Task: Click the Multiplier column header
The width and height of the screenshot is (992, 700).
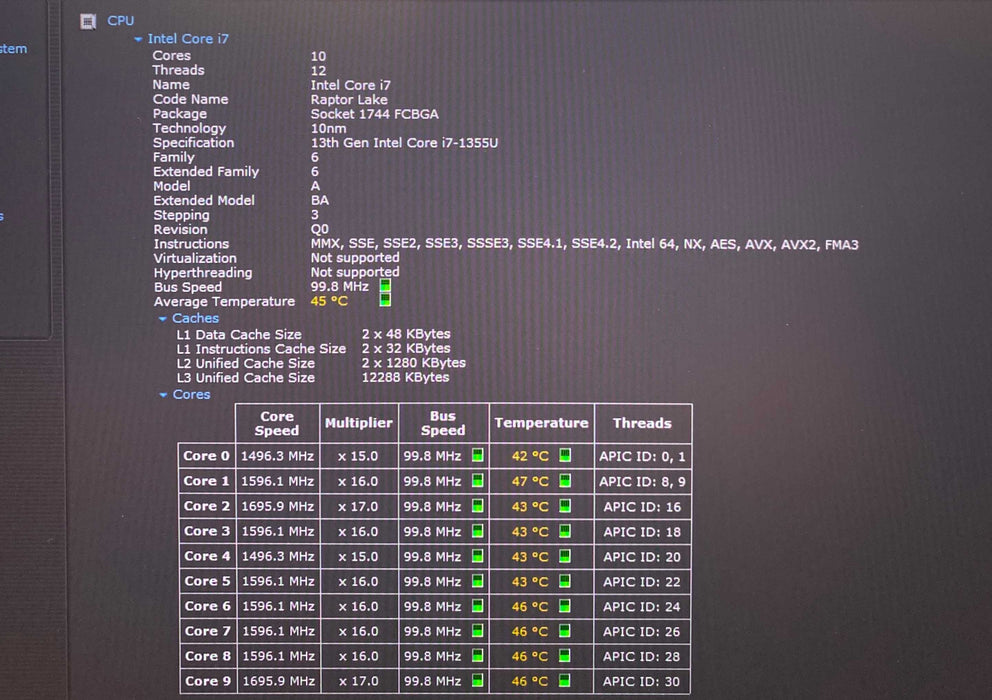Action: pyautogui.click(x=359, y=423)
